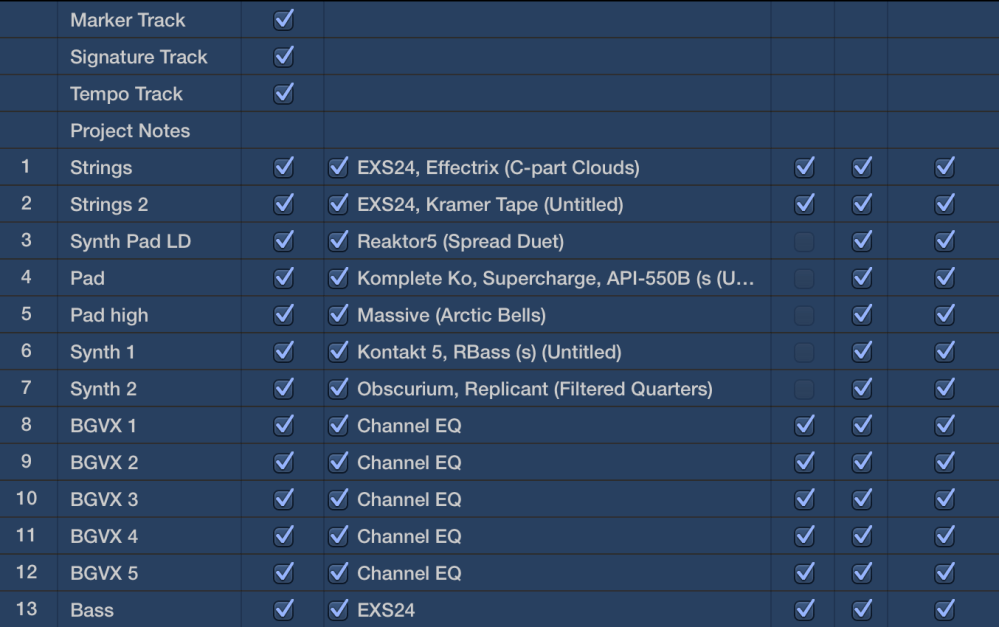Uncheck the Kontakt 5, RBass checkbox

click(x=339, y=352)
